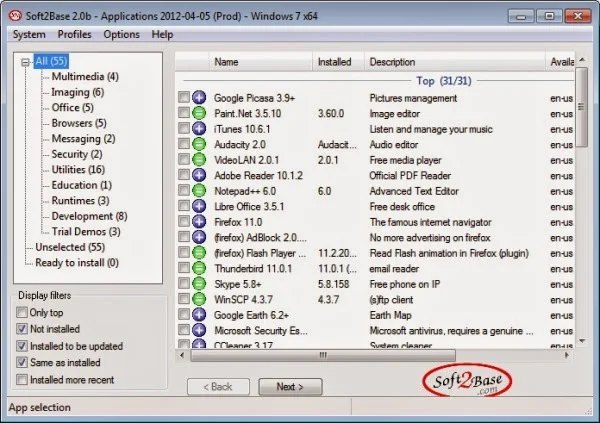
Task: Click the green icon beside Audacity 2.0
Action: 199,144
